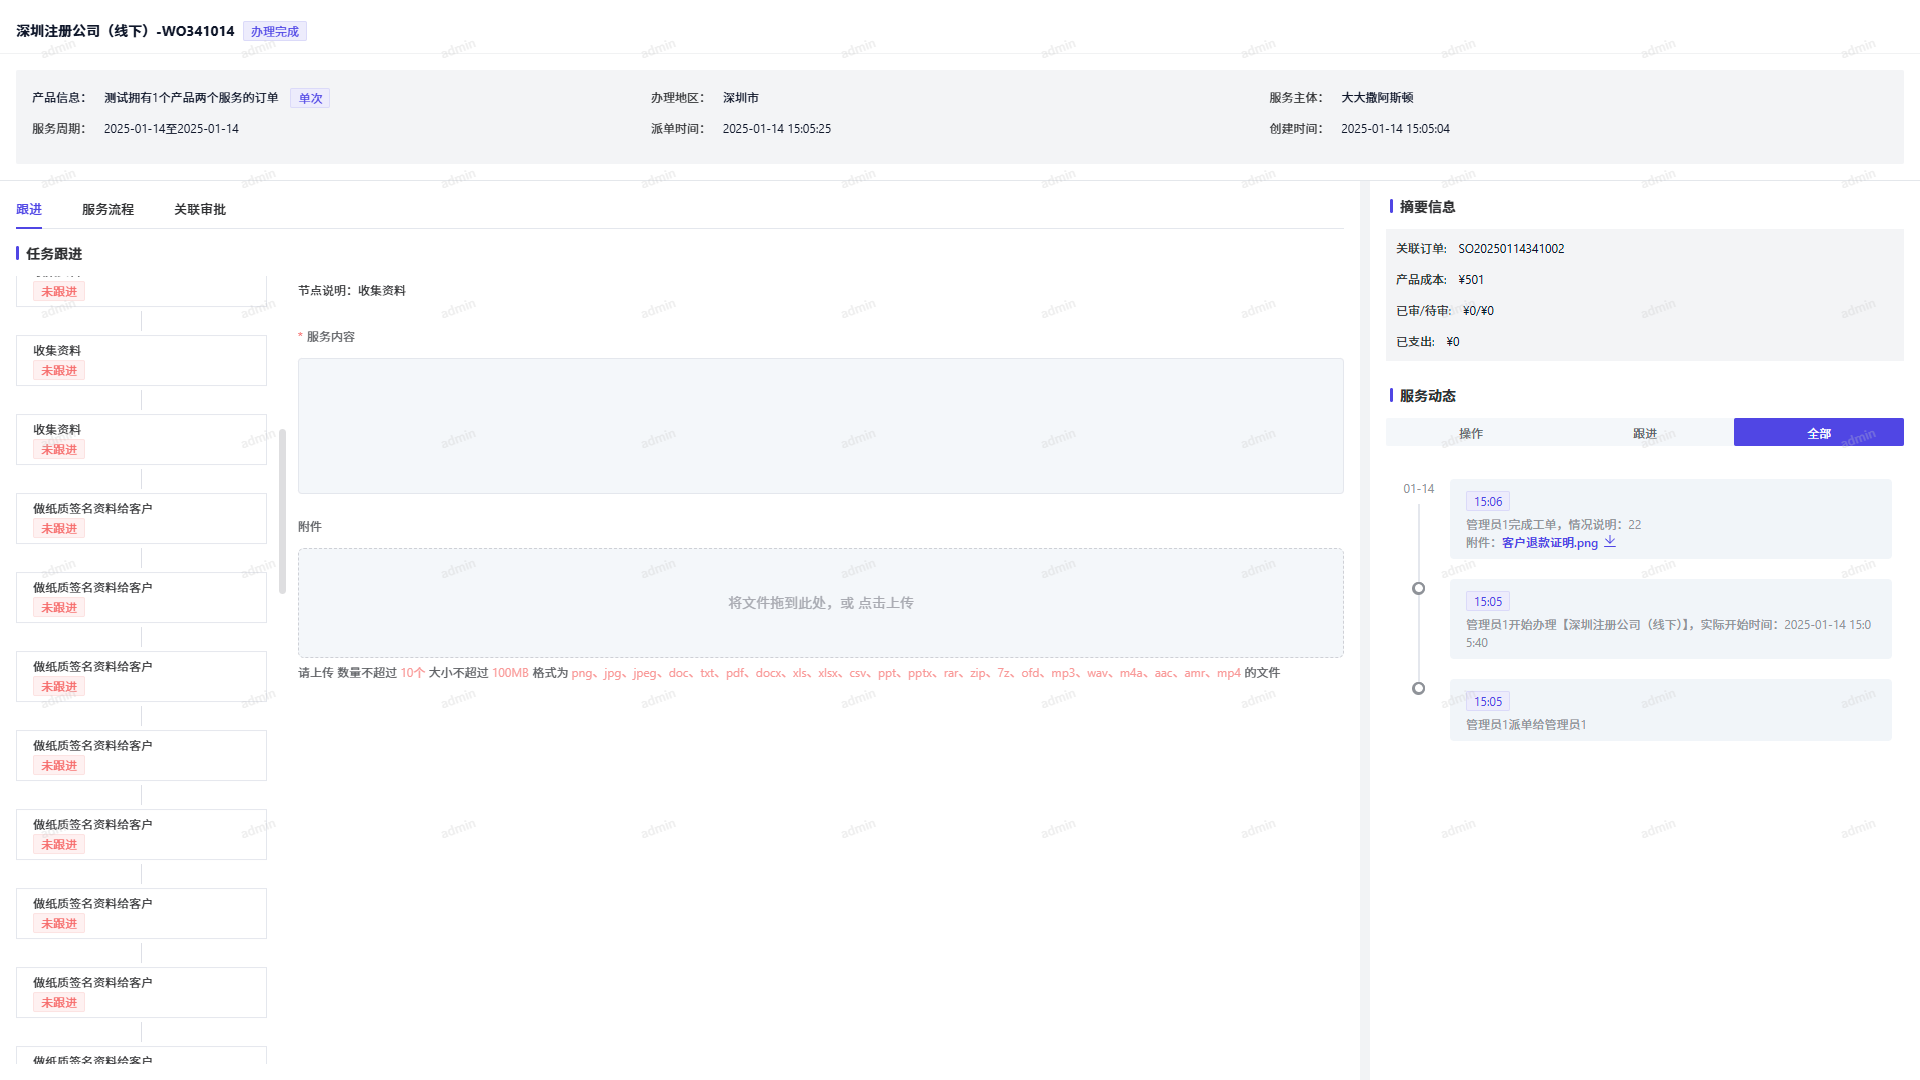The image size is (1920, 1080).
Task: Click the download icon beside 客户退款证明.png
Action: click(1610, 542)
